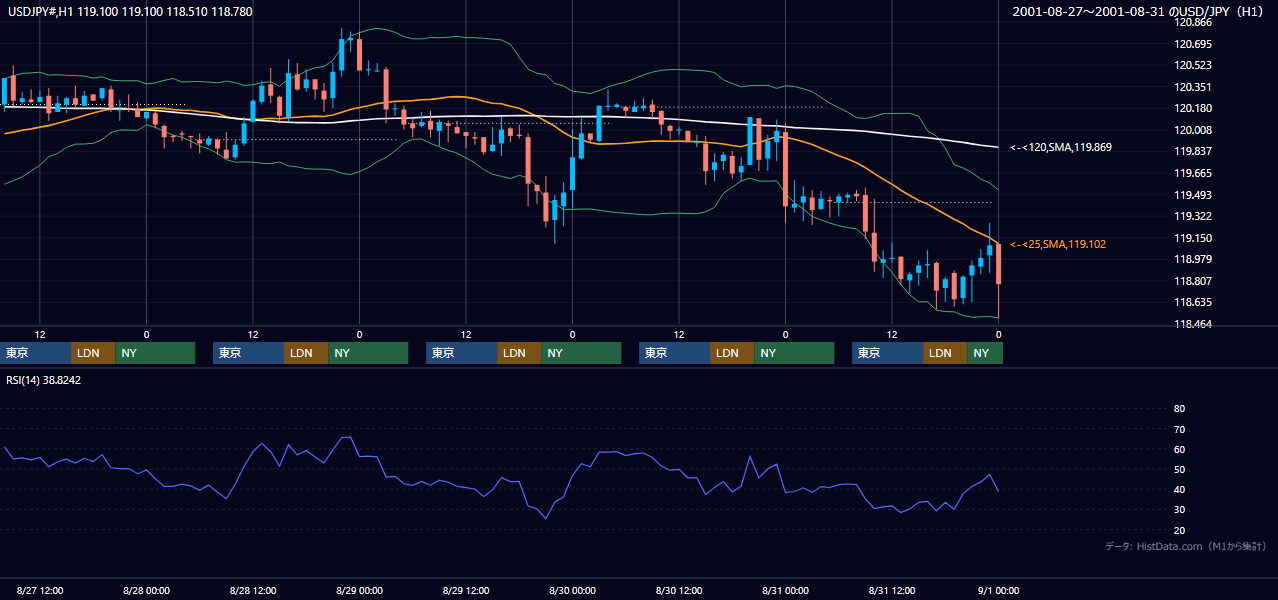The width and height of the screenshot is (1278, 600).
Task: Click the 119.150 price axis label
Action: [1194, 238]
